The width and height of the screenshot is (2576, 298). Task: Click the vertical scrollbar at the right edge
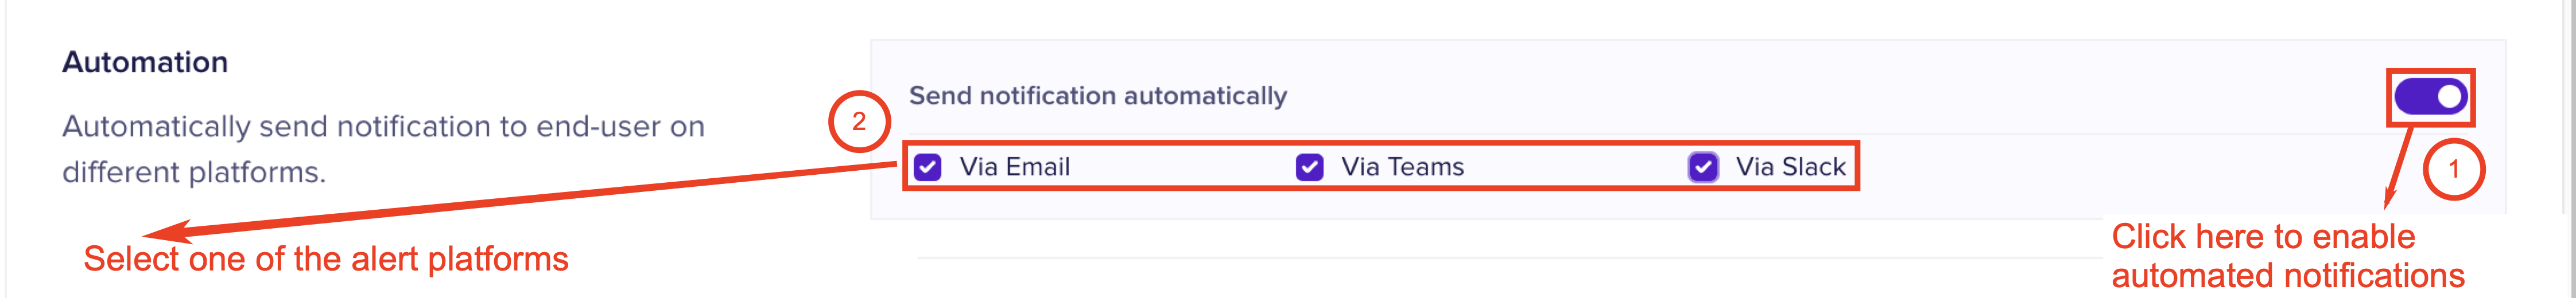(2568, 100)
